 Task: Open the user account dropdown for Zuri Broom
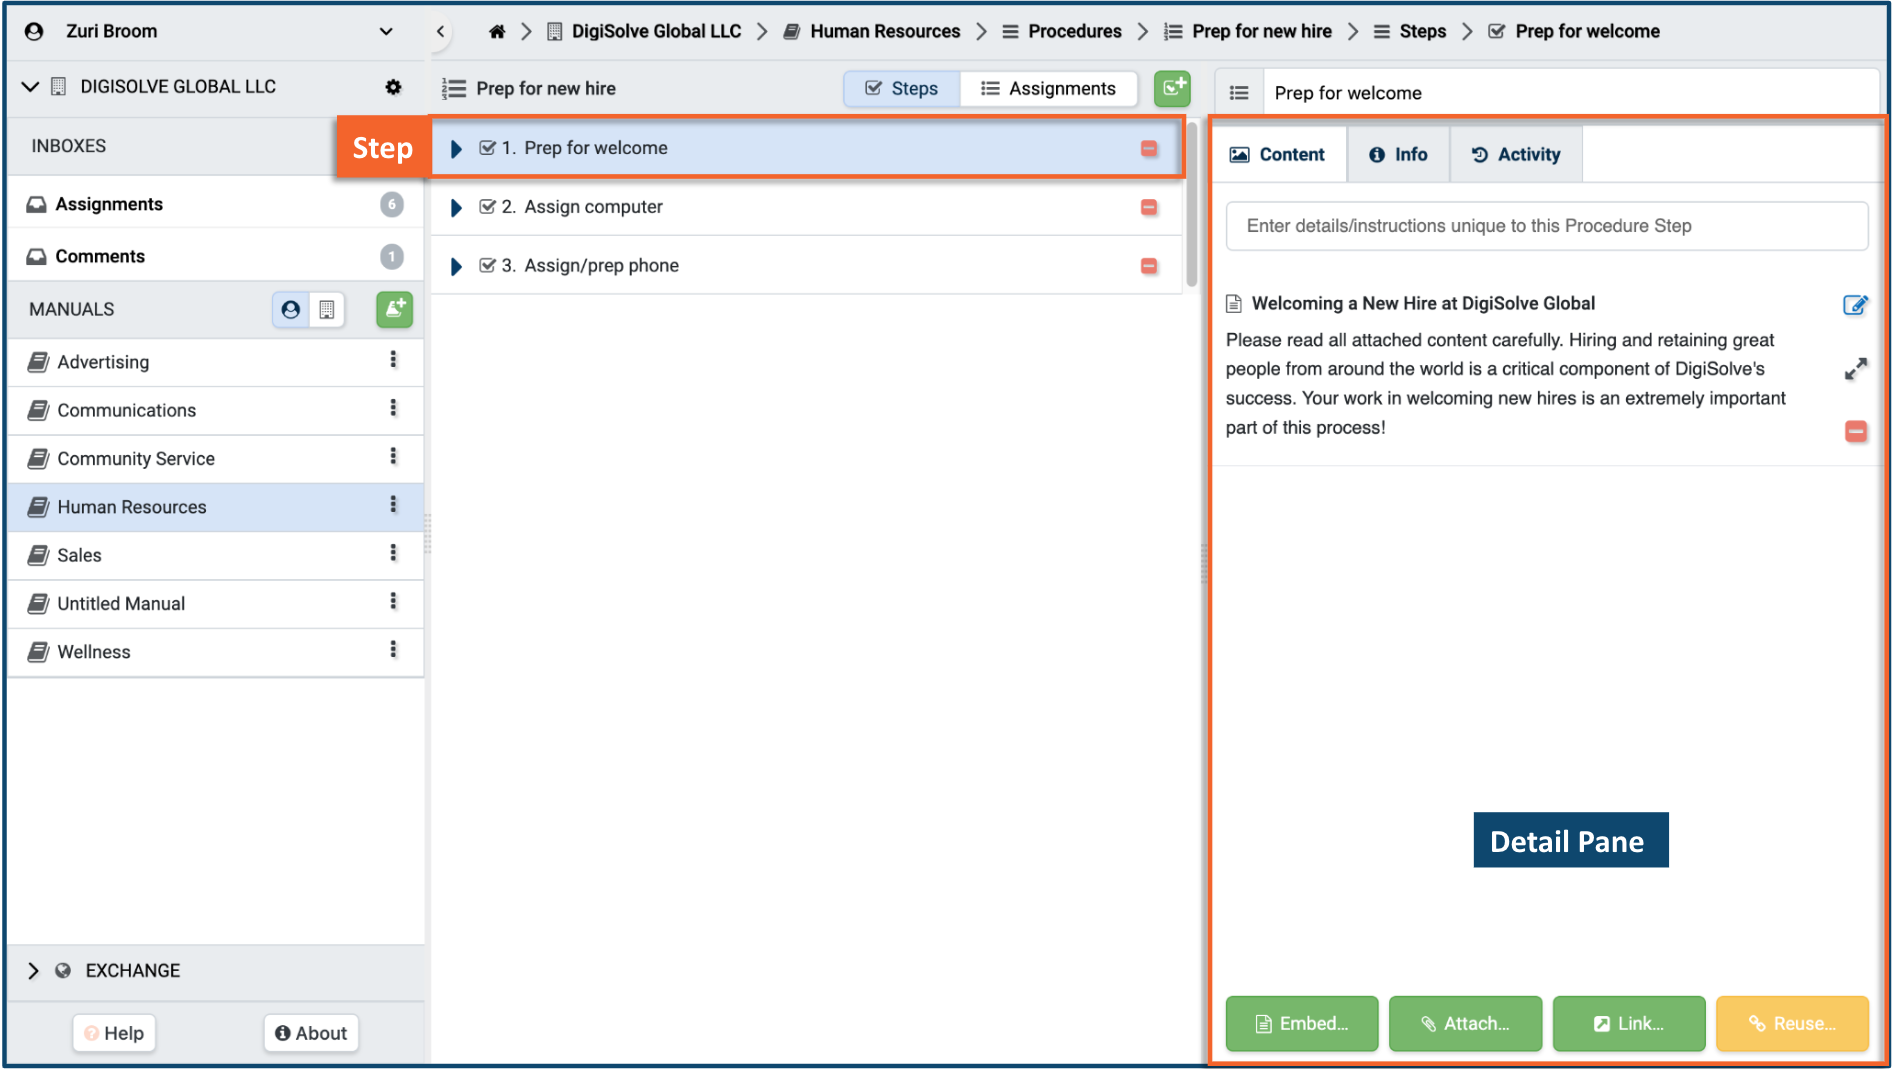pyautogui.click(x=386, y=31)
